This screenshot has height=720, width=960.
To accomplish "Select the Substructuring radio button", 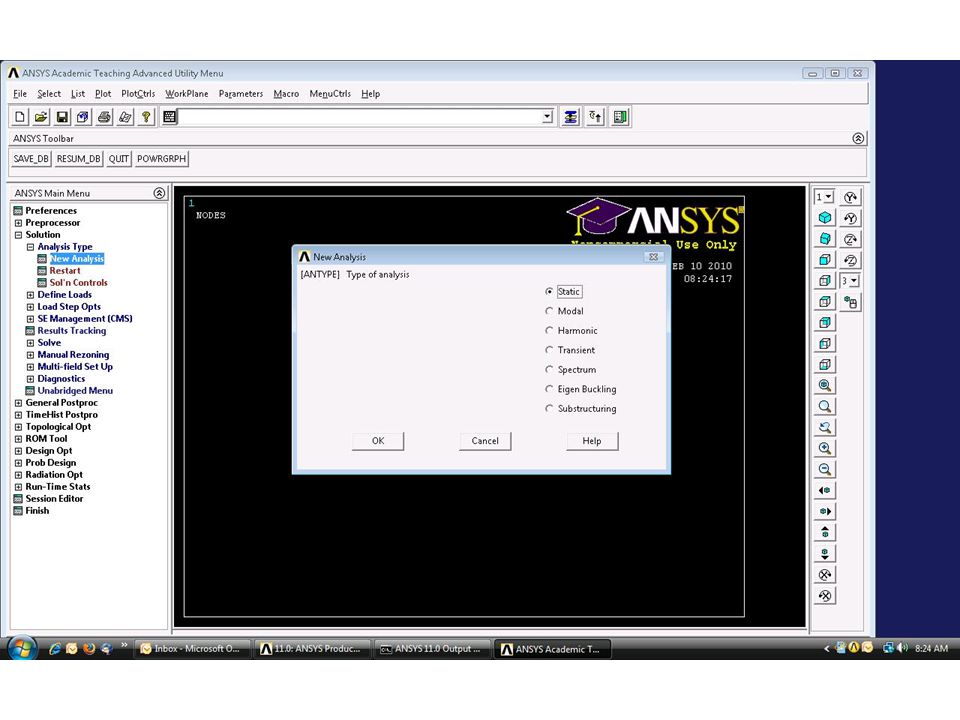I will click(549, 408).
